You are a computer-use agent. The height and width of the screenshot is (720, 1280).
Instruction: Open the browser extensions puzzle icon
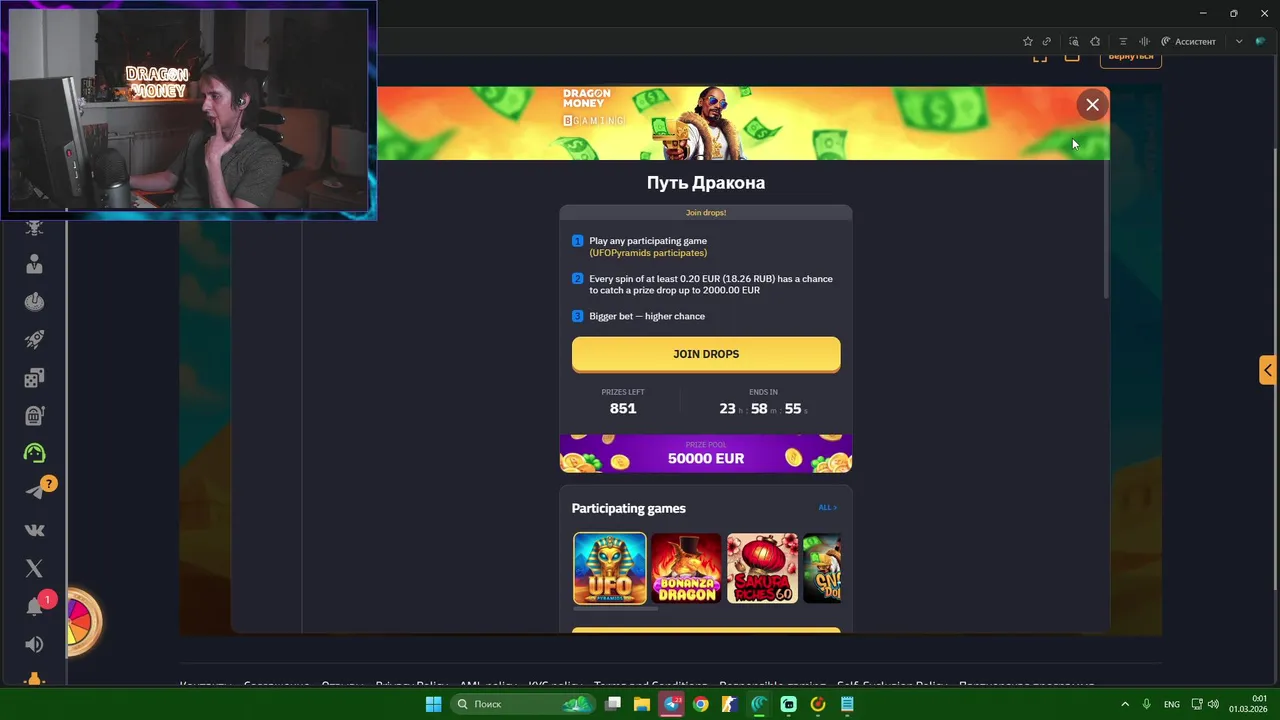(1095, 41)
